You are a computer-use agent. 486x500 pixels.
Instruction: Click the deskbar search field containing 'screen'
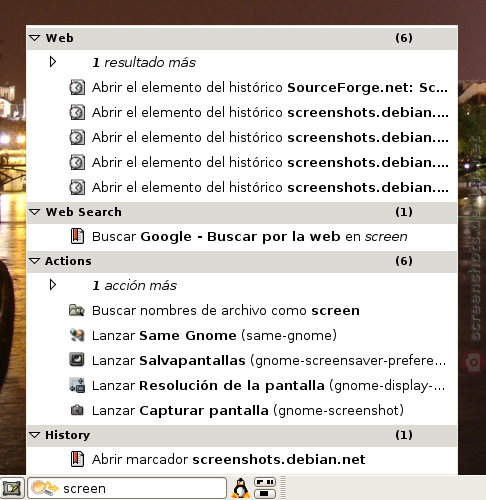(127, 488)
